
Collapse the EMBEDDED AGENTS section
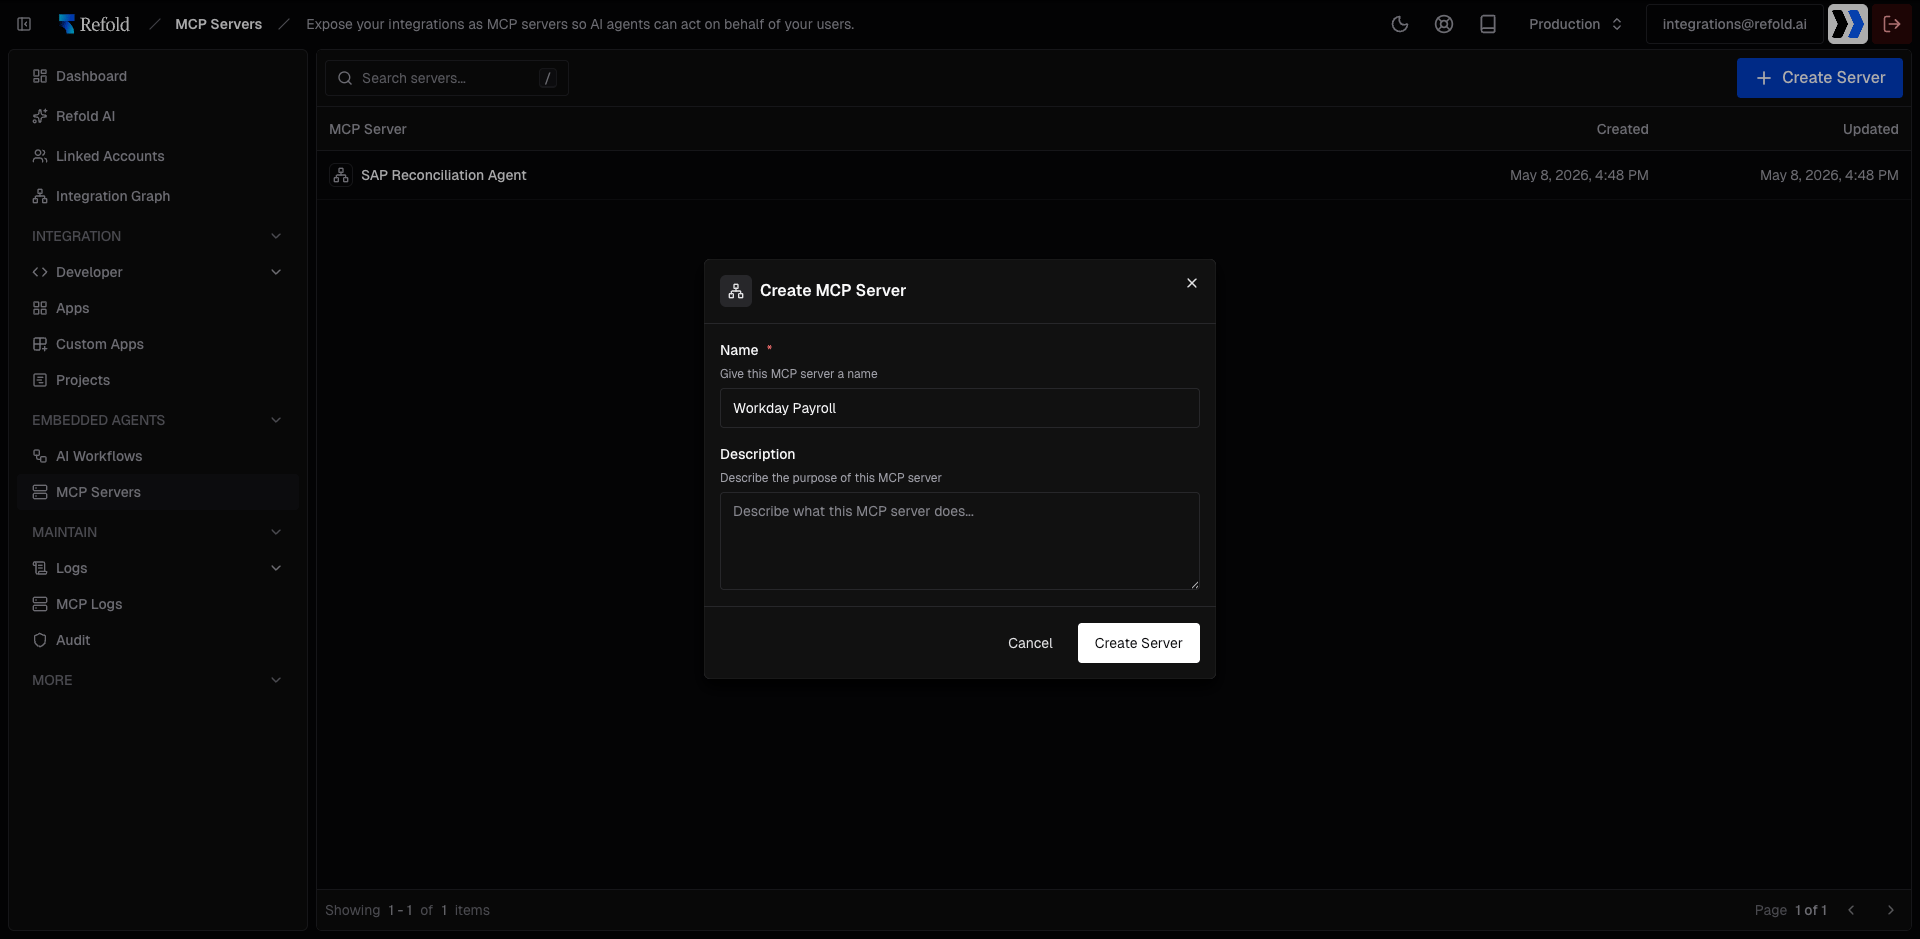click(158, 420)
